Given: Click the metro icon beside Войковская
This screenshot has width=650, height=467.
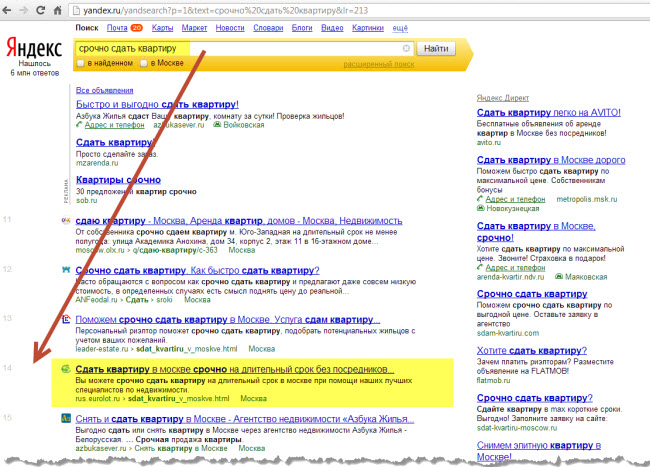Looking at the screenshot, I should pyautogui.click(x=217, y=124).
